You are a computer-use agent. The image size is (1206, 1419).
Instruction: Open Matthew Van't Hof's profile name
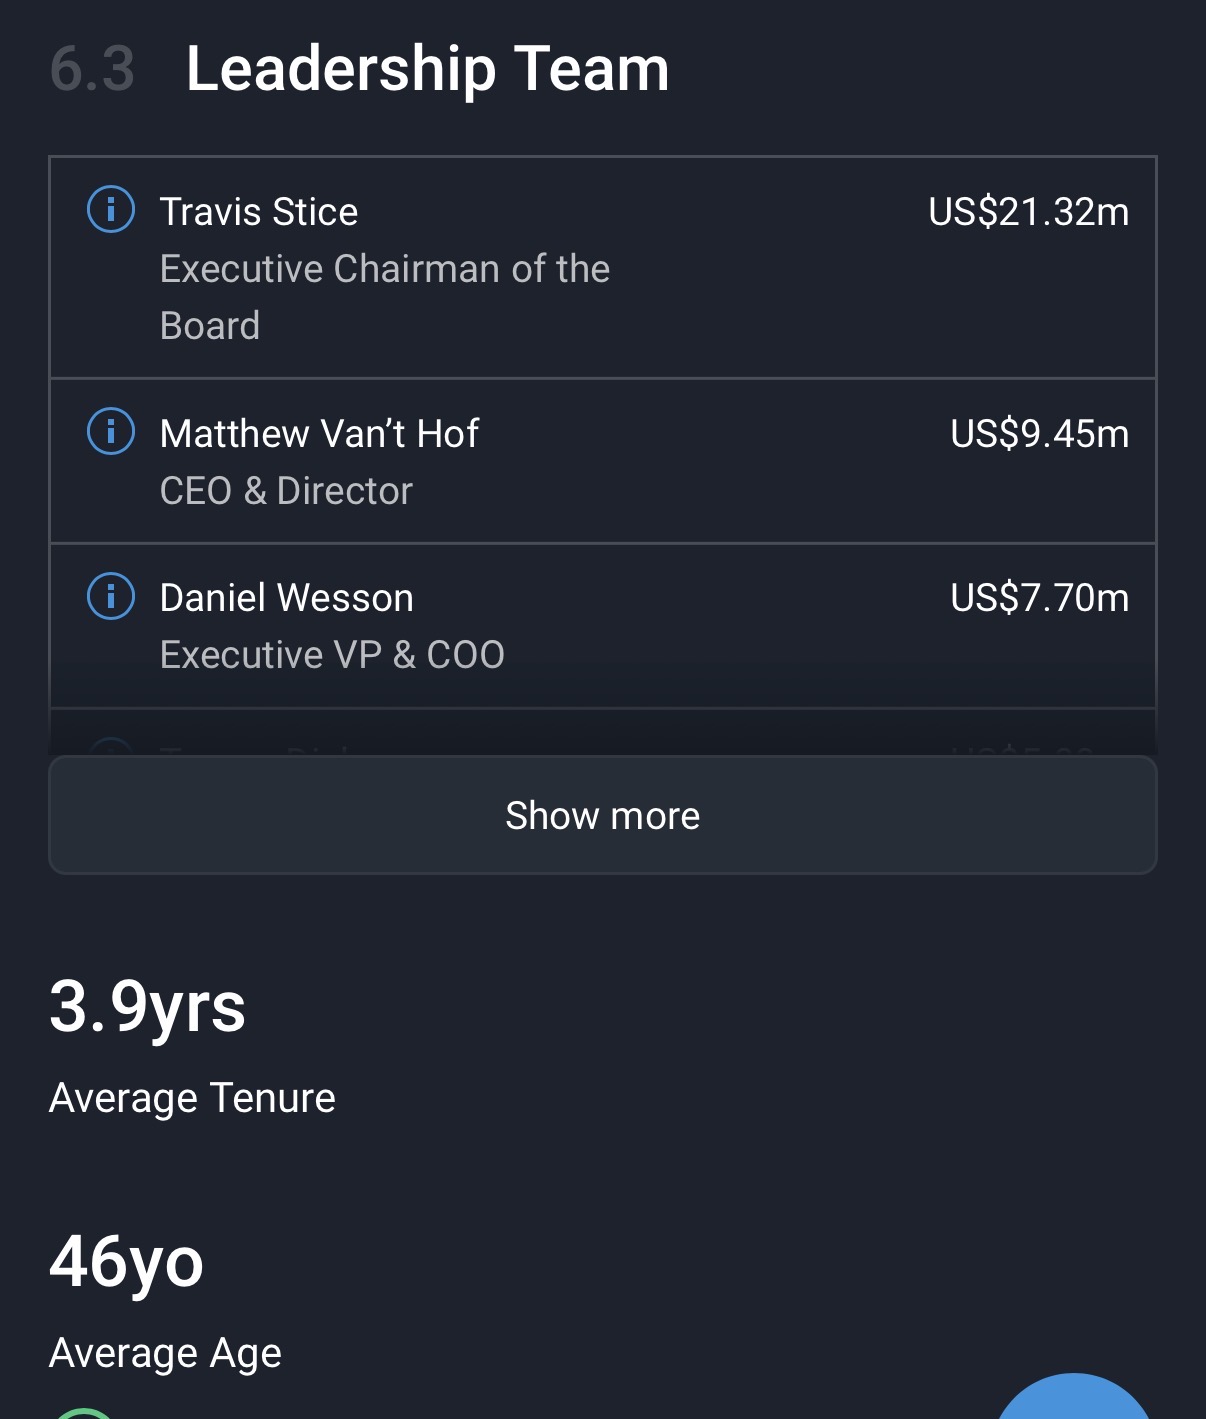point(319,434)
